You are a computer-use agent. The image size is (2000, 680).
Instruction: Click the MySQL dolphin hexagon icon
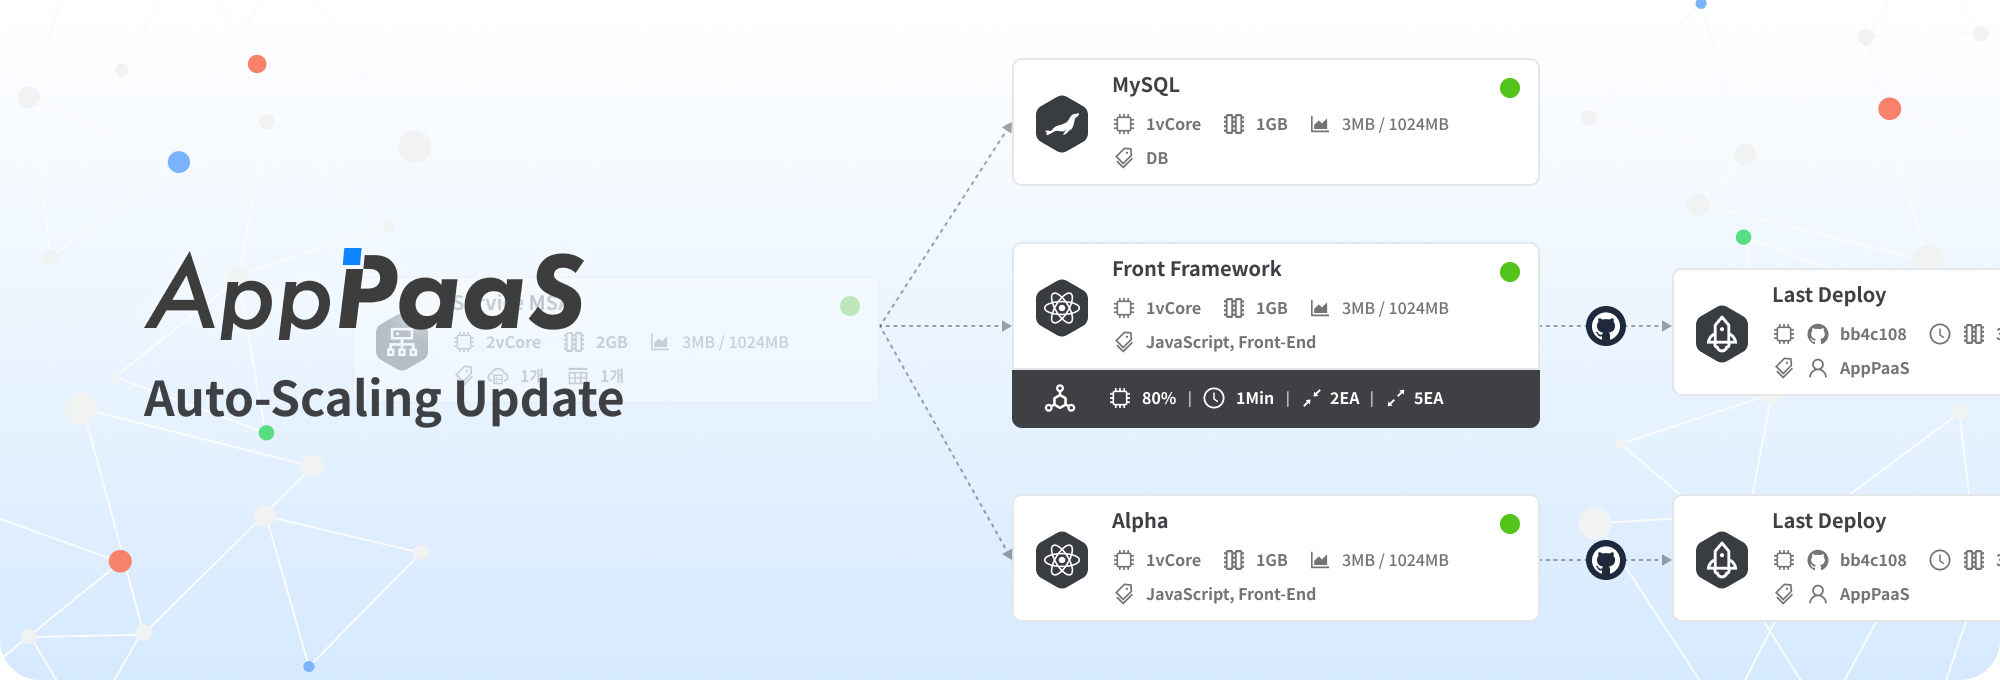[x=1062, y=124]
